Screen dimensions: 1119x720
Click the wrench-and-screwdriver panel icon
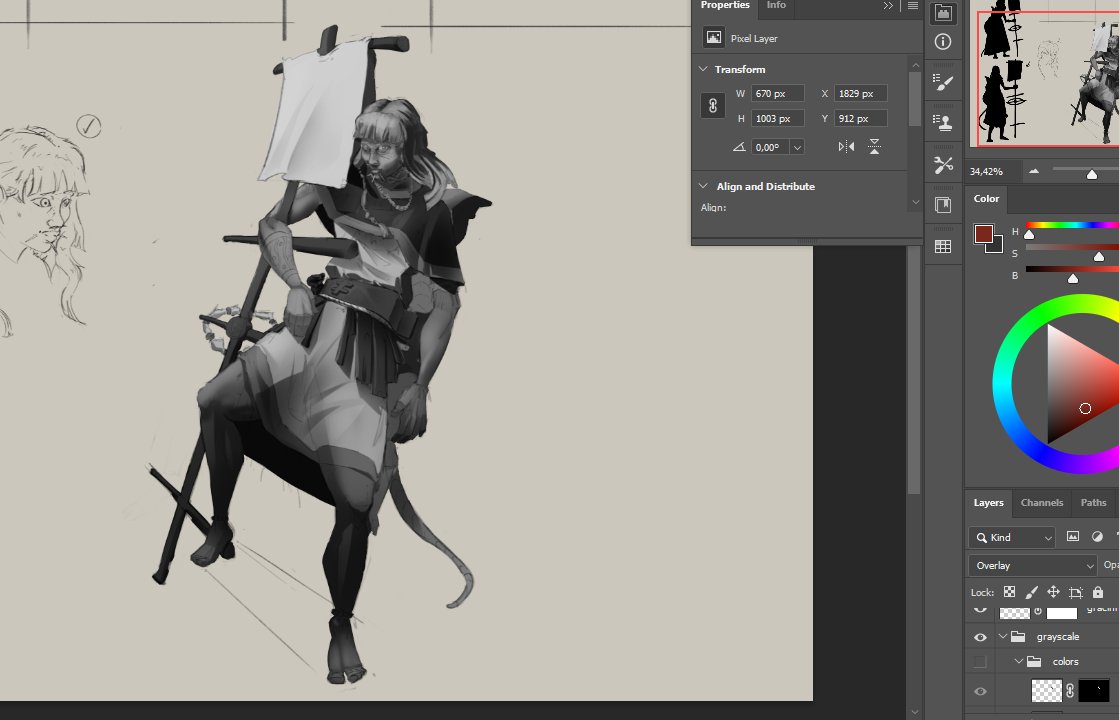tap(942, 163)
